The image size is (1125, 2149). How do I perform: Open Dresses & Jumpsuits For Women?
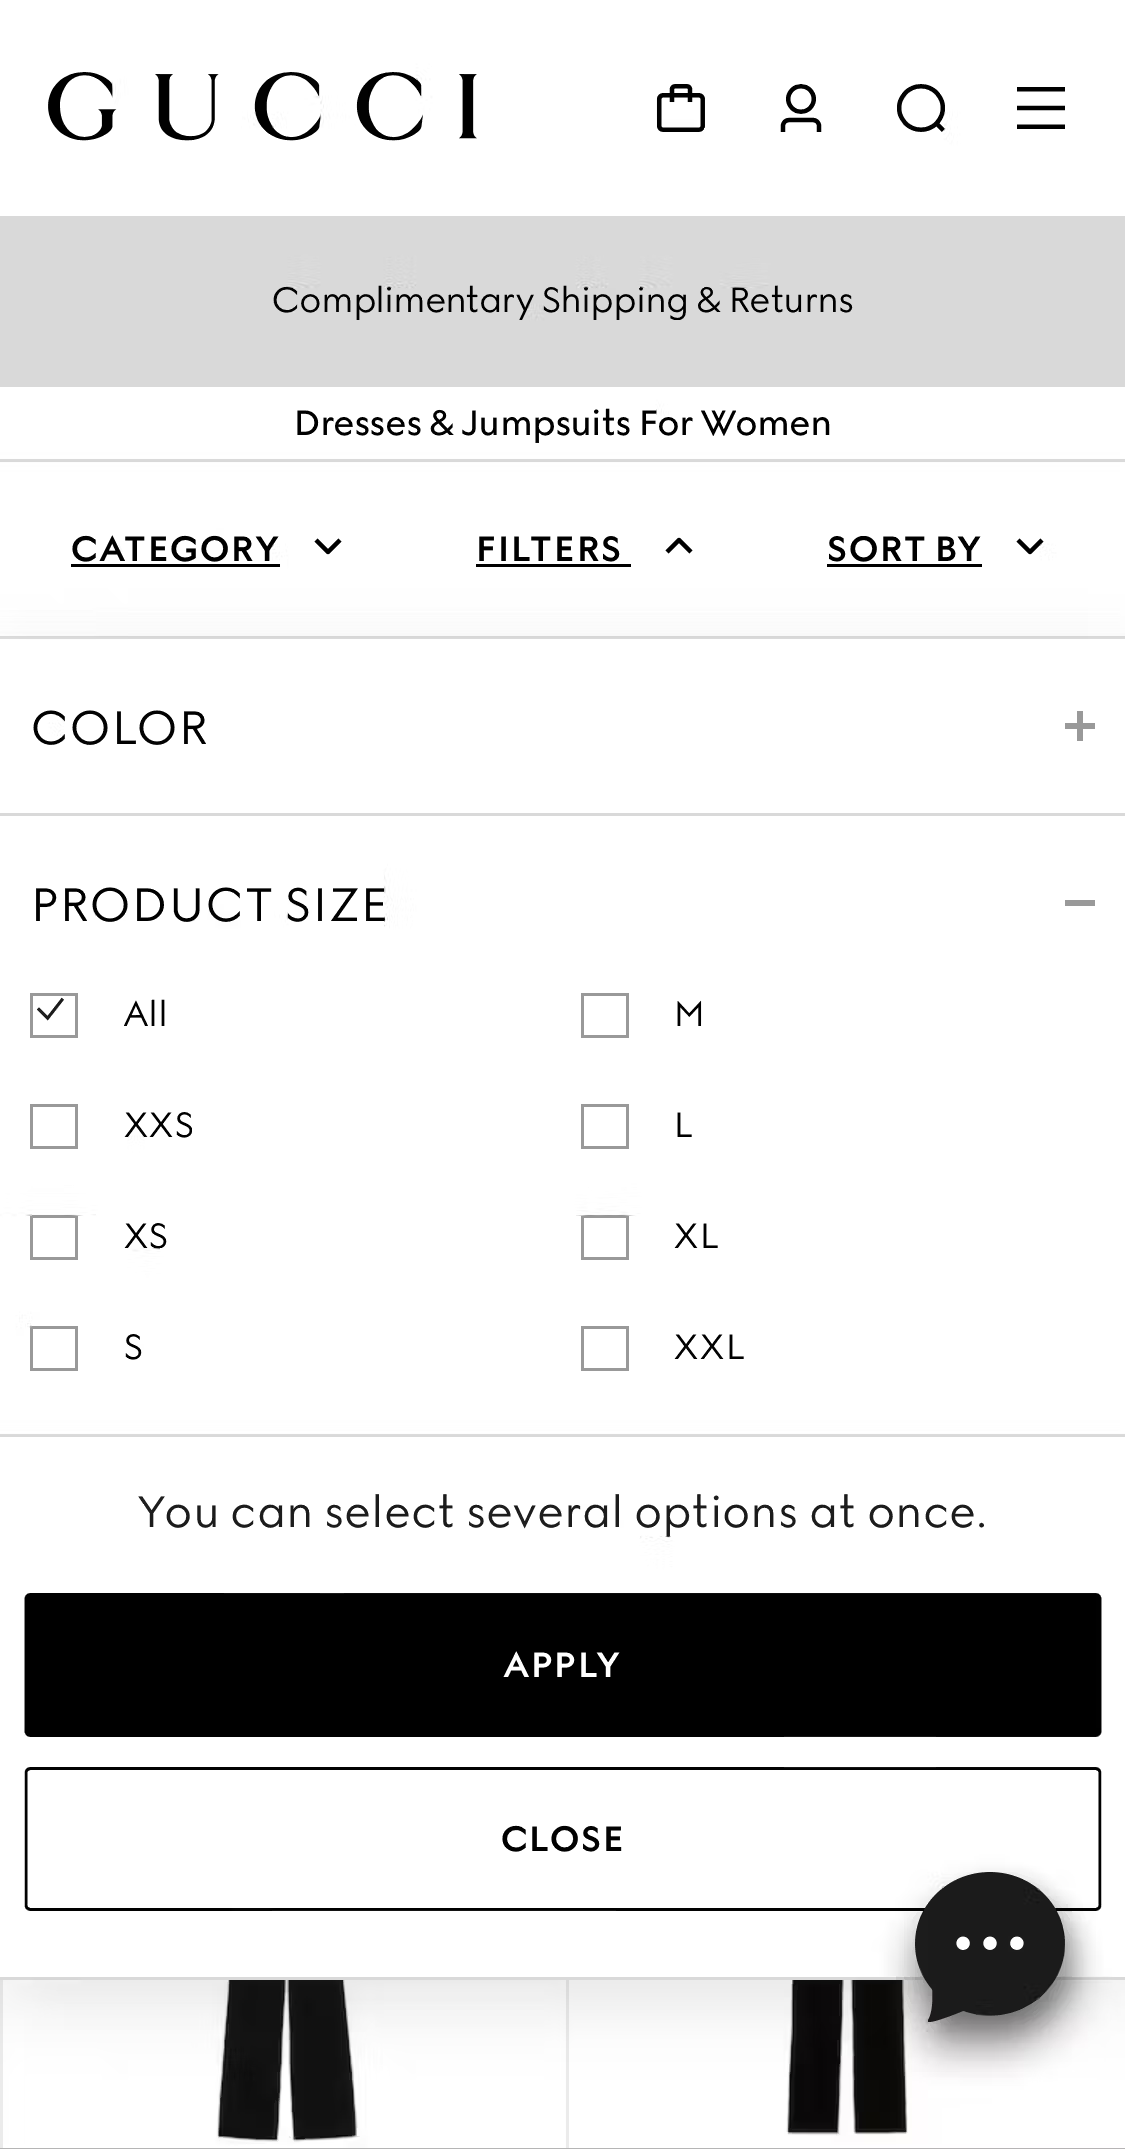pyautogui.click(x=562, y=422)
